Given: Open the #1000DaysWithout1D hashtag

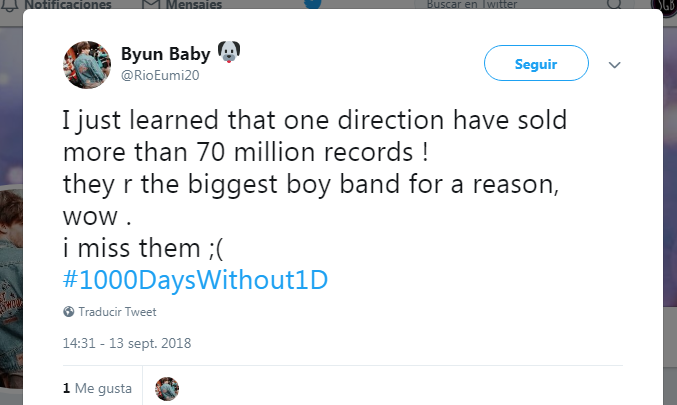Looking at the screenshot, I should coord(194,279).
